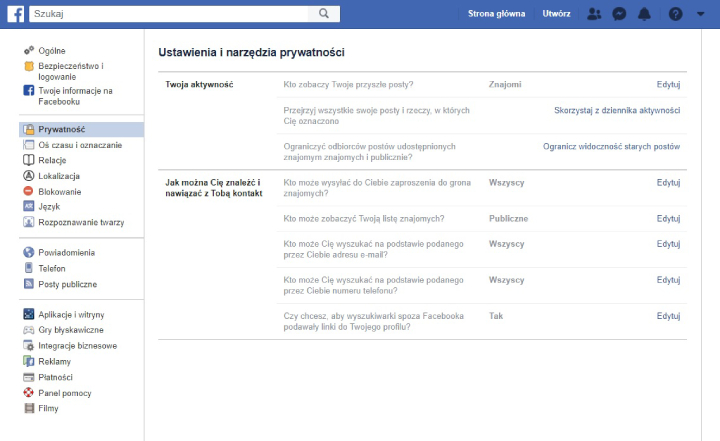720x441 pixels.
Task: Edit who can see friends list
Action: [668, 219]
